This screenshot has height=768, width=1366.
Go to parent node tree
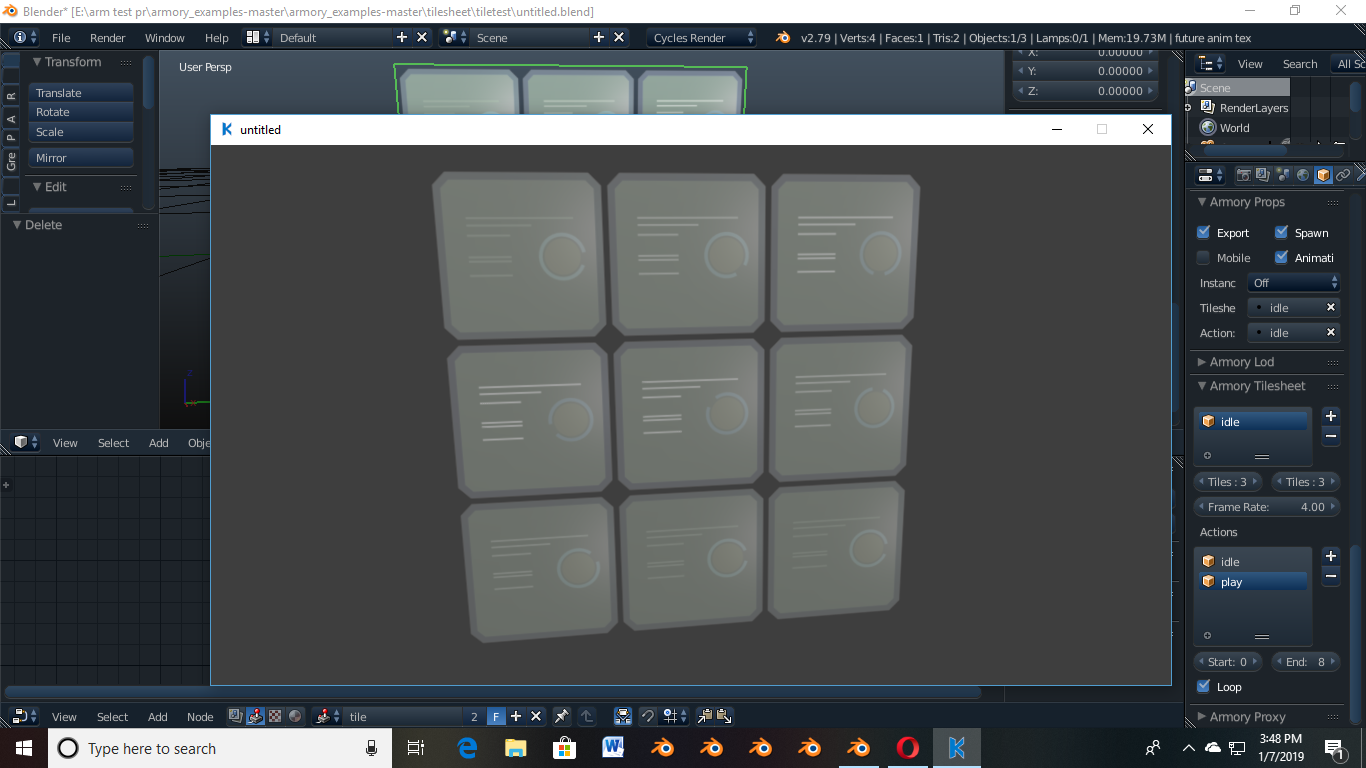coord(587,716)
